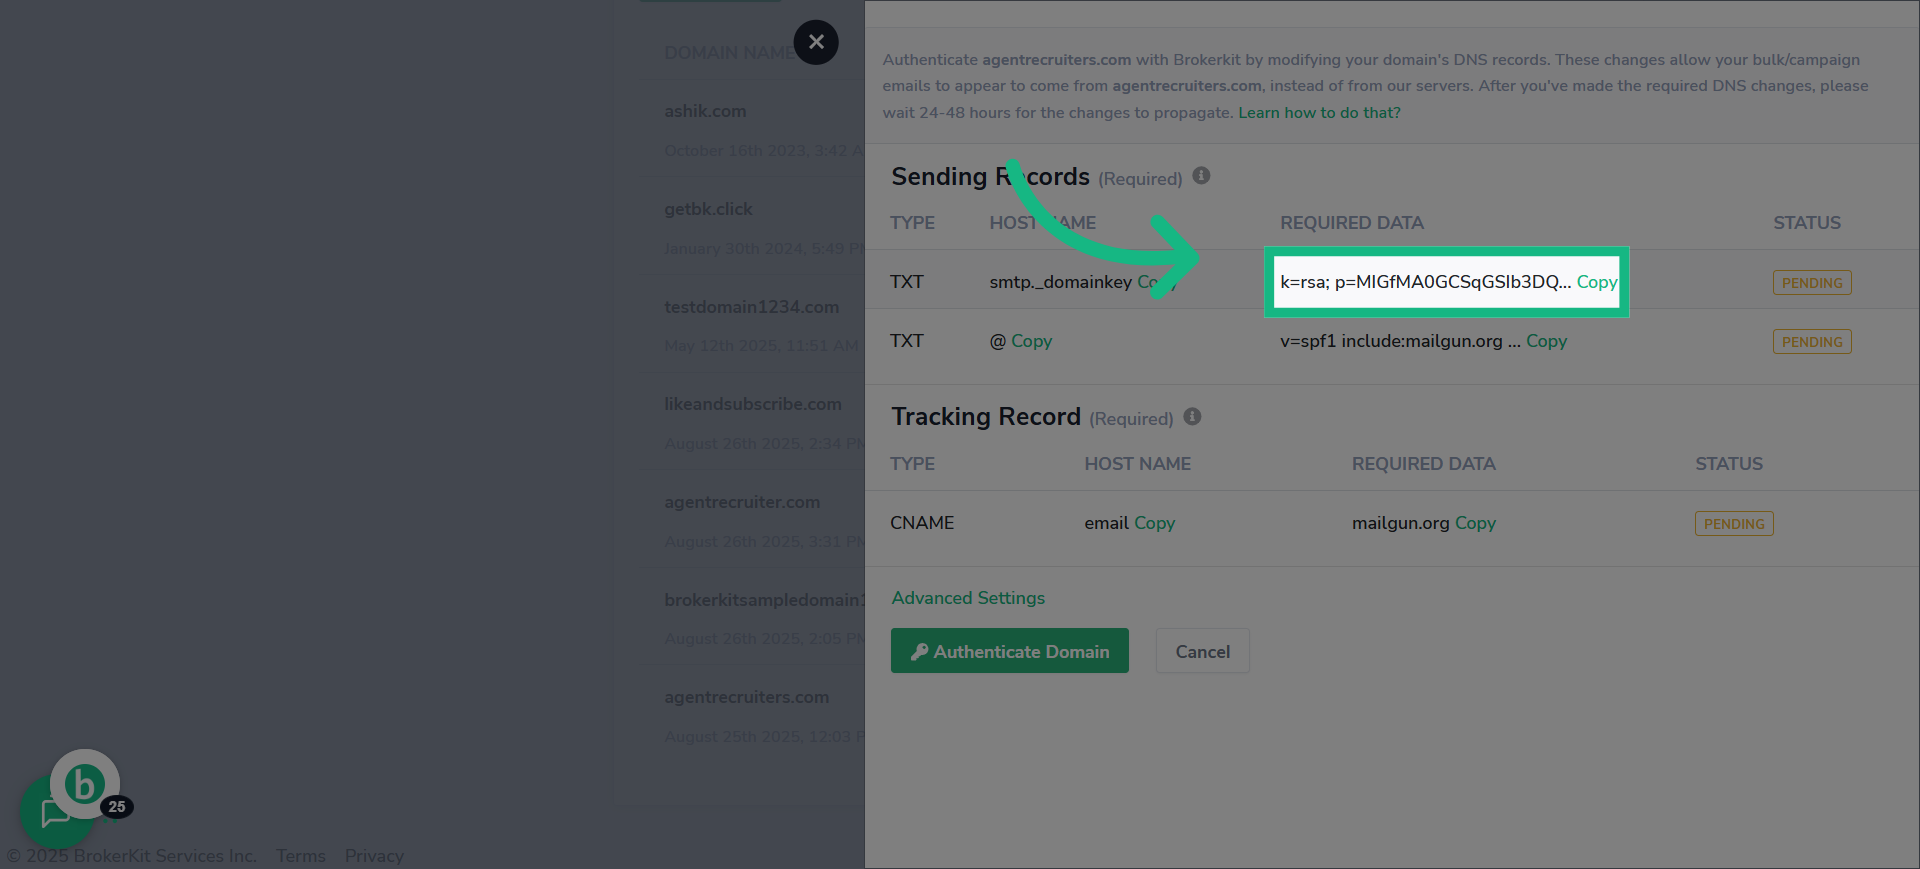Click the PENDING status on the CNAME record
Image resolution: width=1920 pixels, height=869 pixels.
(x=1734, y=524)
